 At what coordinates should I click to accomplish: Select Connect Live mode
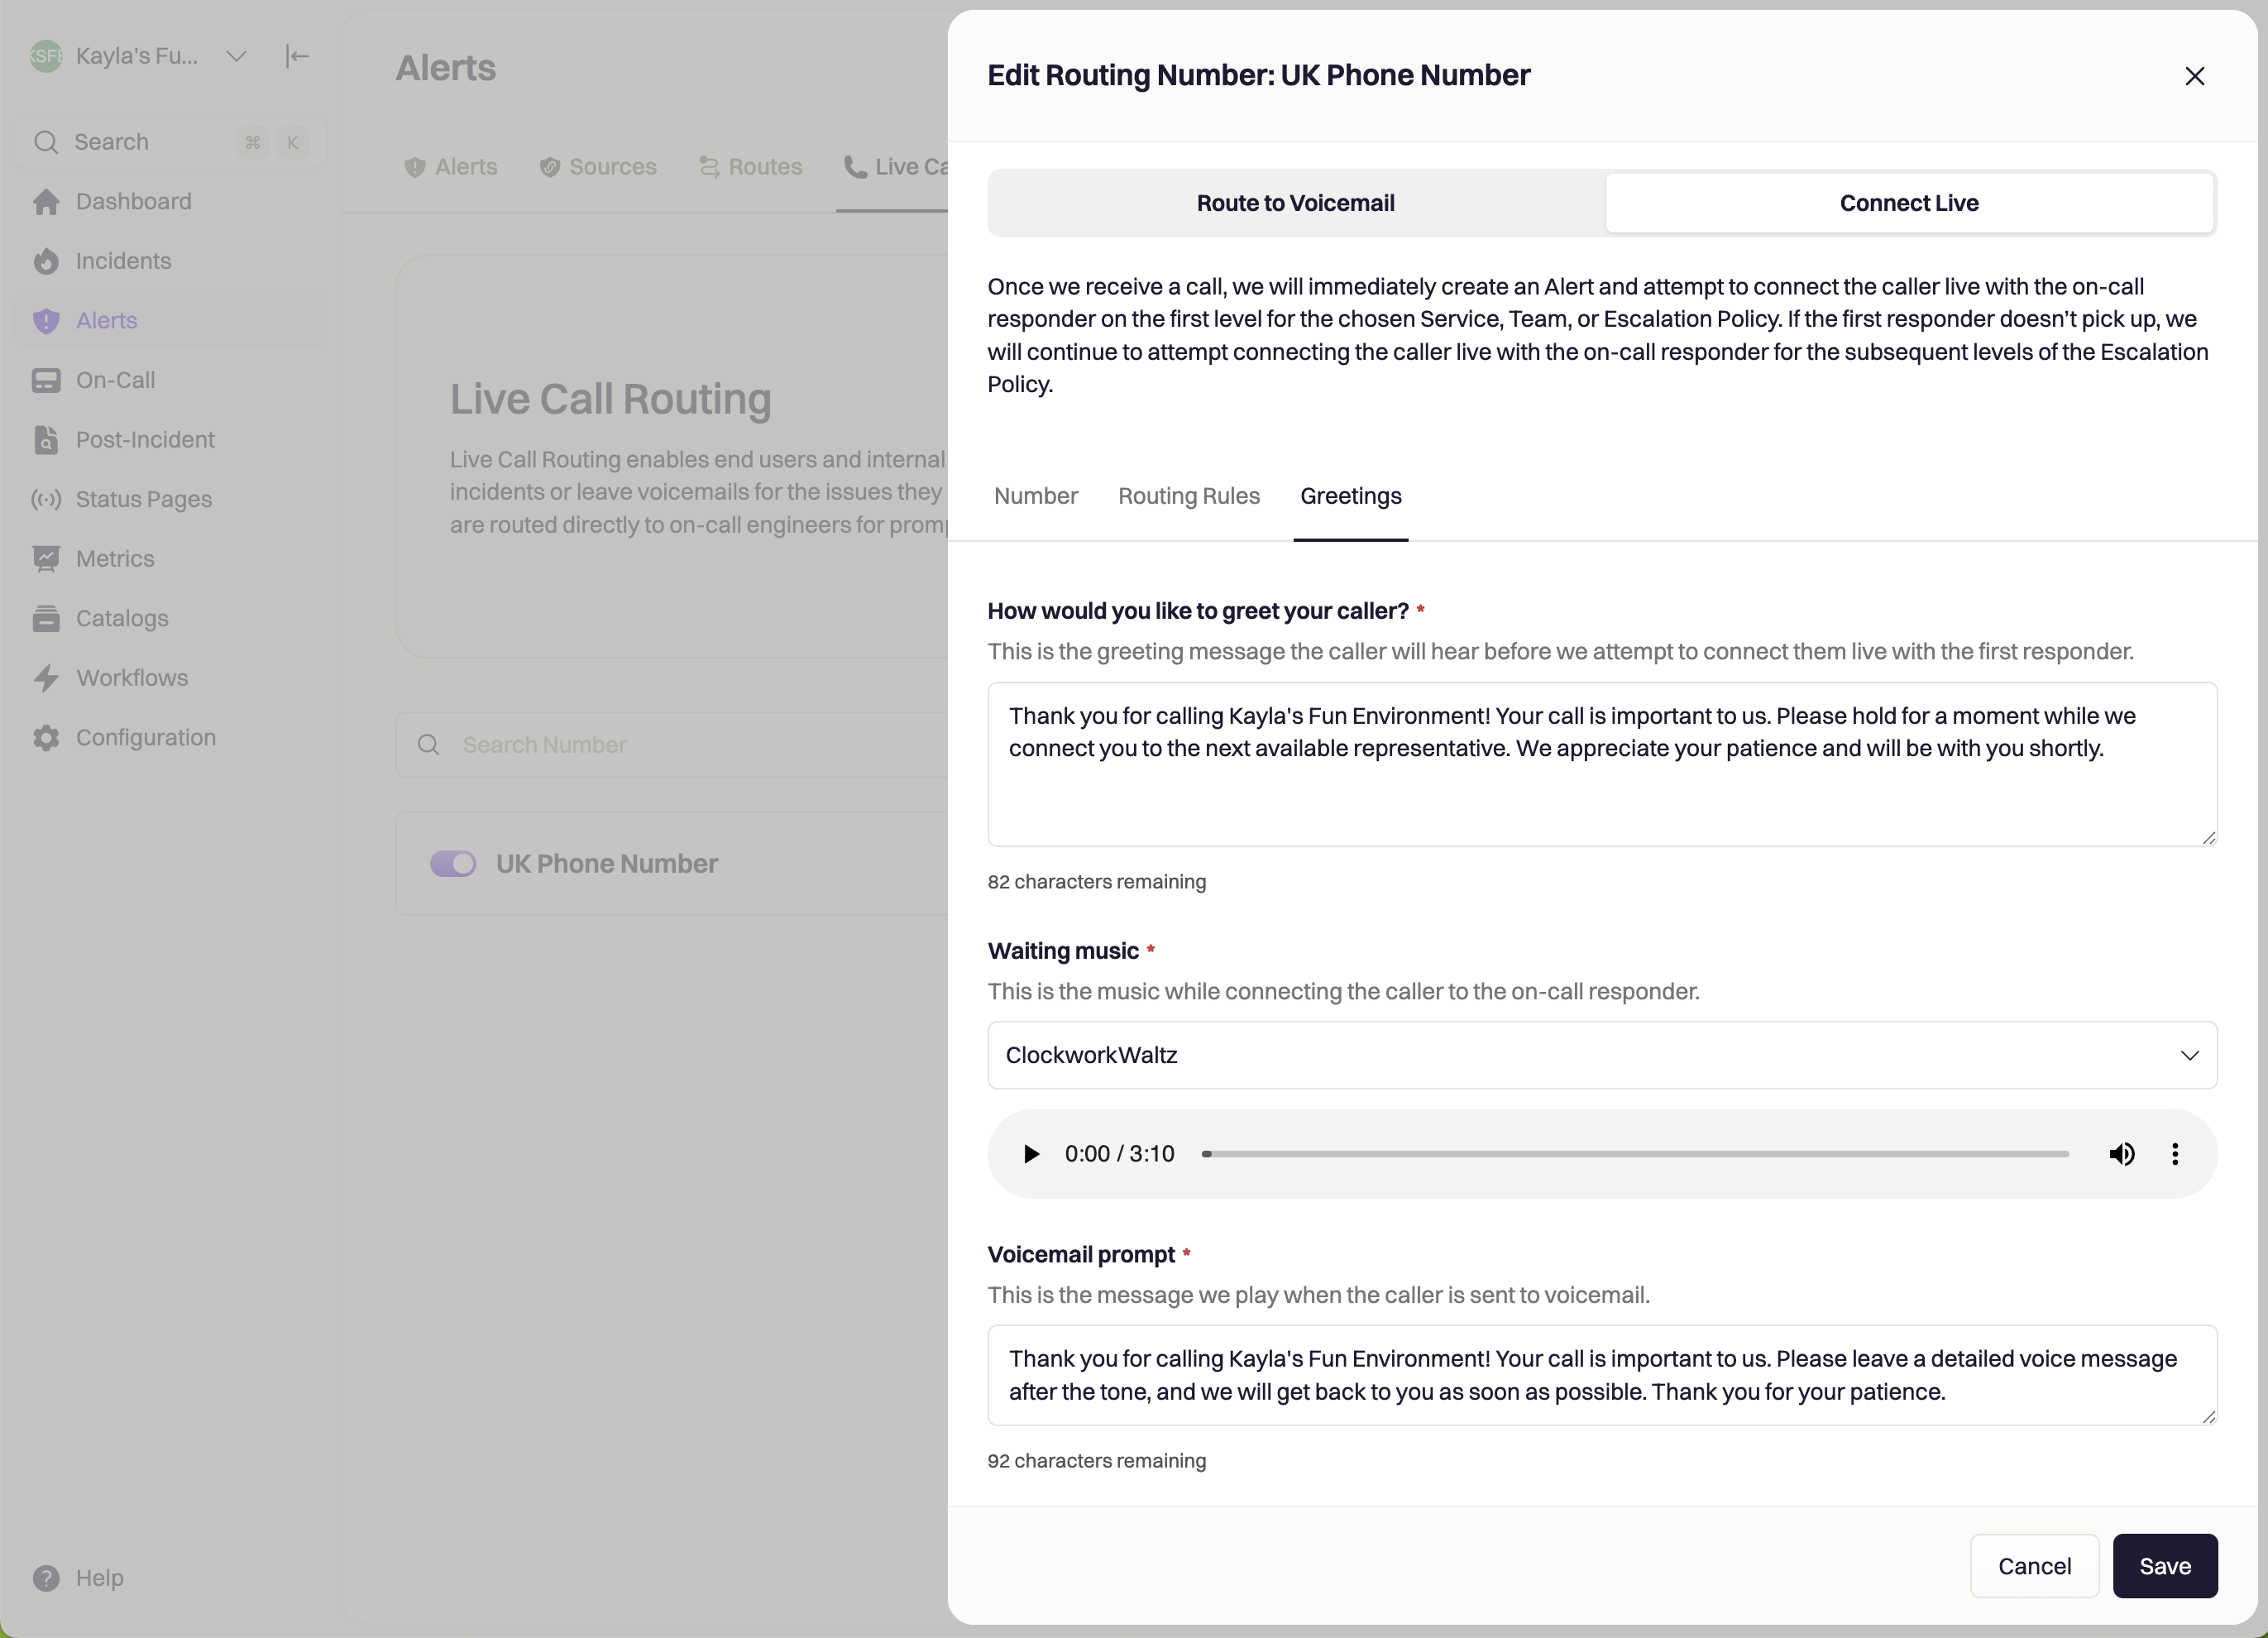click(1908, 203)
